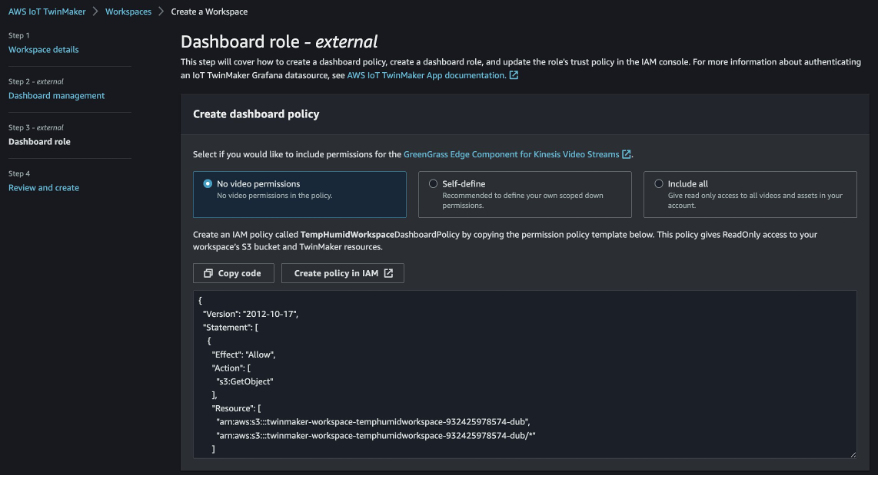Screen dimensions: 879x477
Task: Click the Create dashboard policy heading
Action: coord(256,114)
